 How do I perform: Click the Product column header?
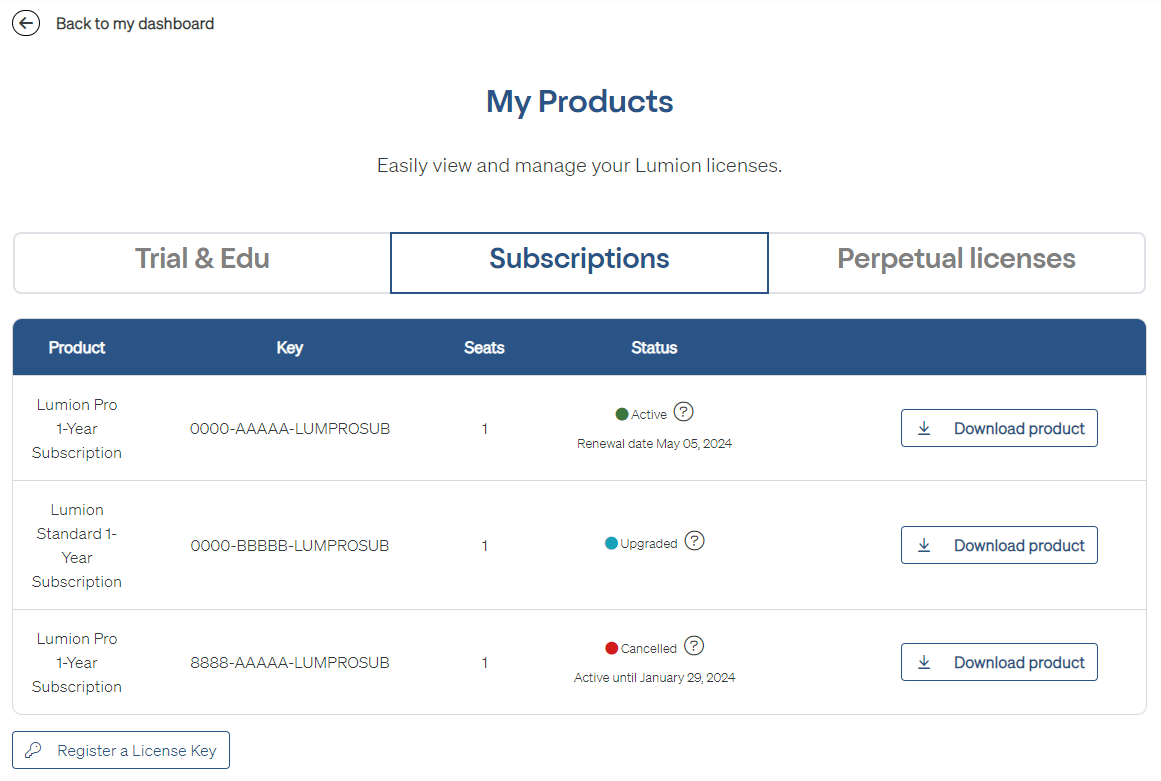tap(77, 348)
